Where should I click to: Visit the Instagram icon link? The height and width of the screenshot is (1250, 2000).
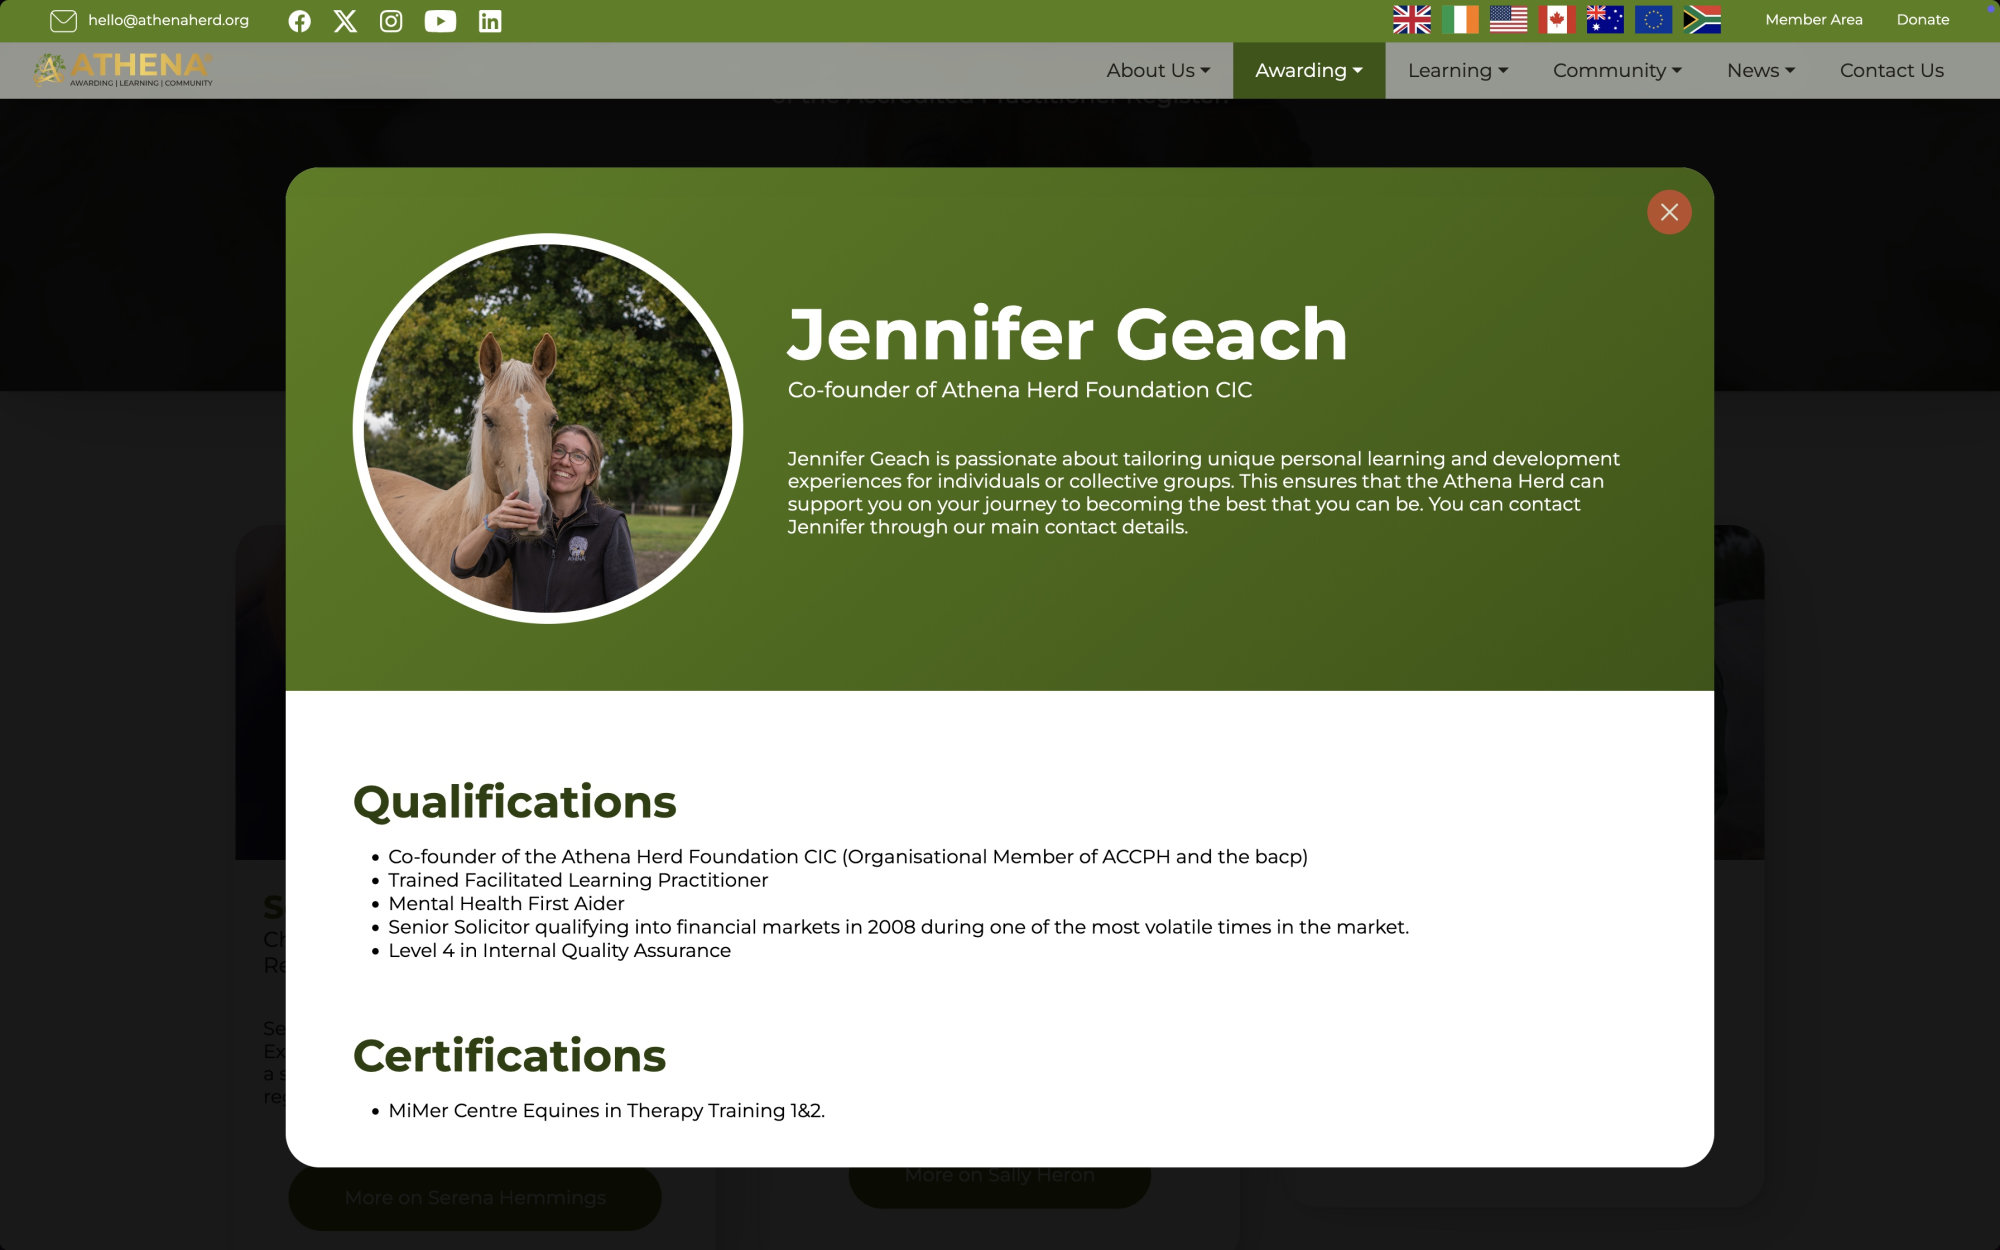tap(391, 21)
